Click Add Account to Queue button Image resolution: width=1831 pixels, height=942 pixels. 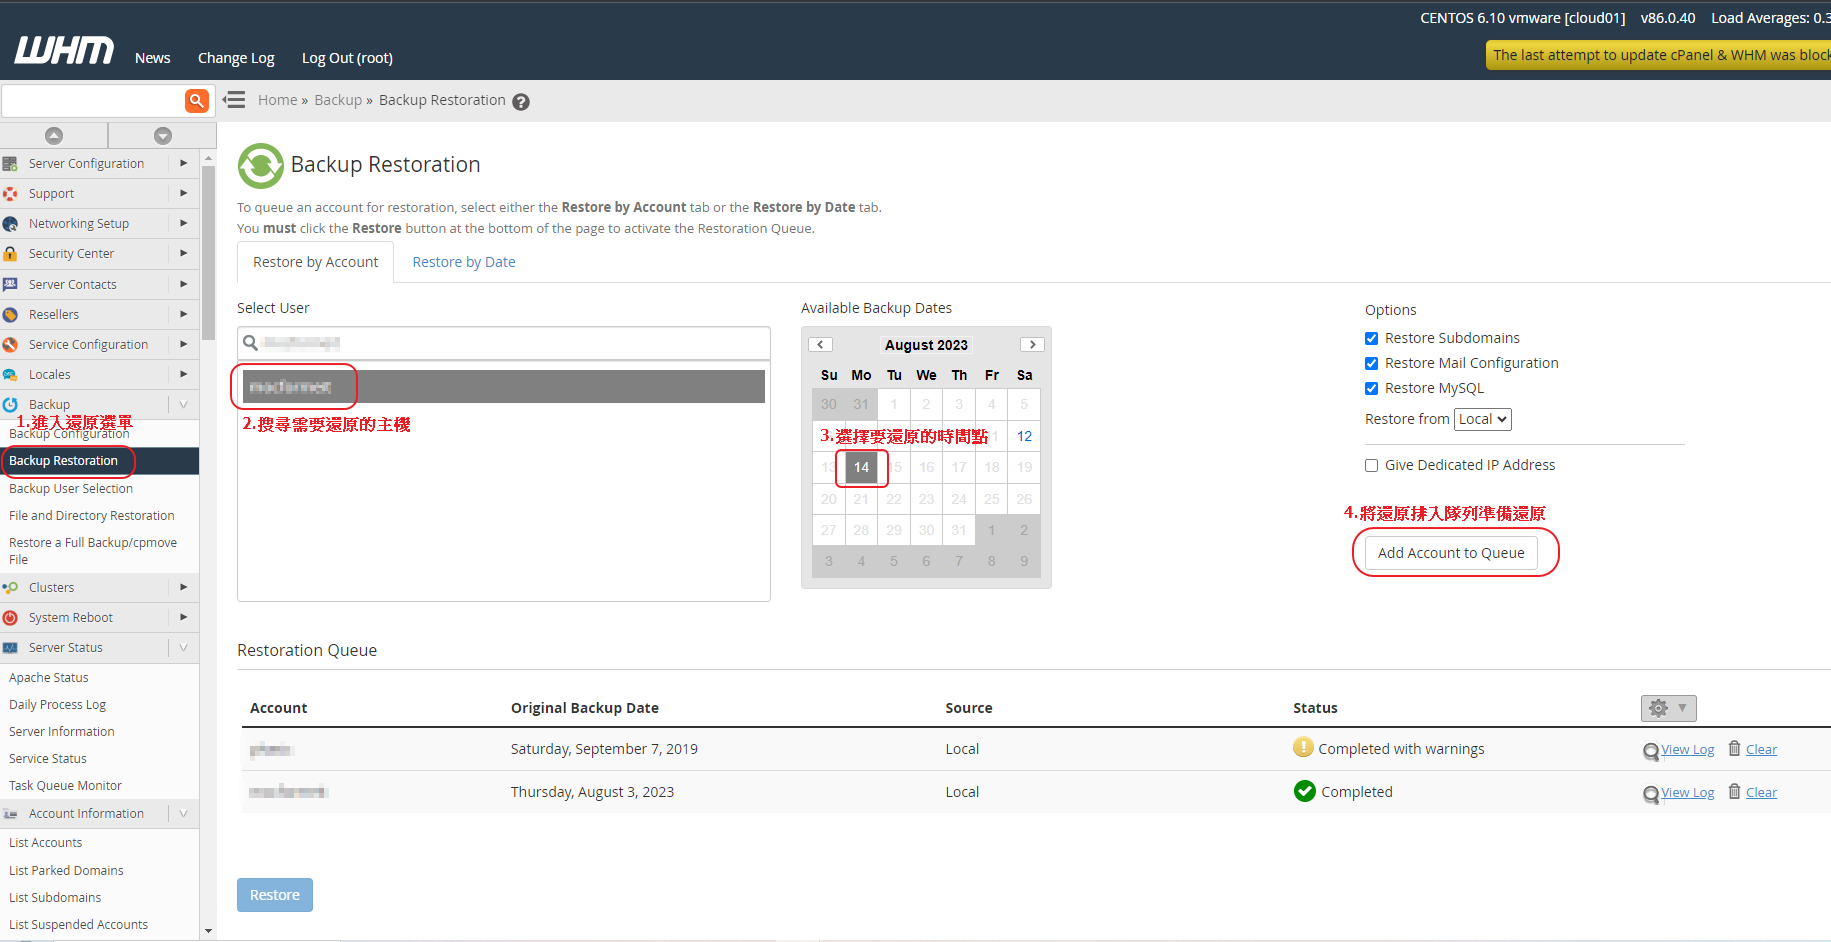[1451, 553]
